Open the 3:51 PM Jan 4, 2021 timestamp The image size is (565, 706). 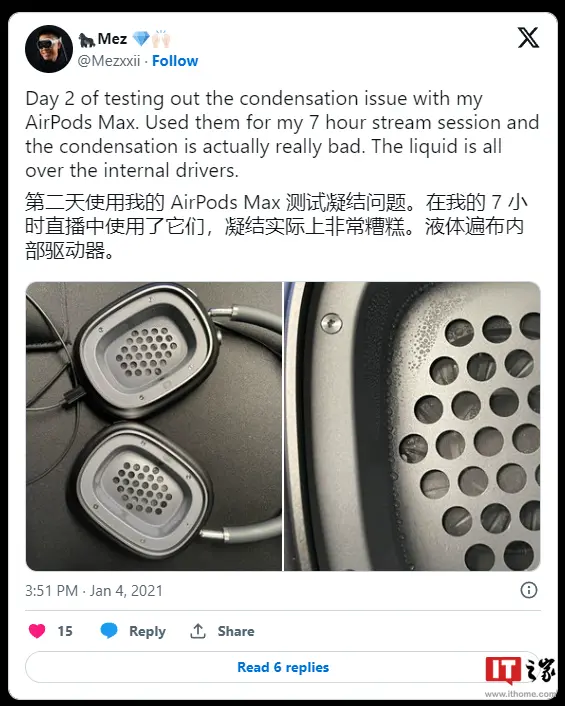point(94,590)
